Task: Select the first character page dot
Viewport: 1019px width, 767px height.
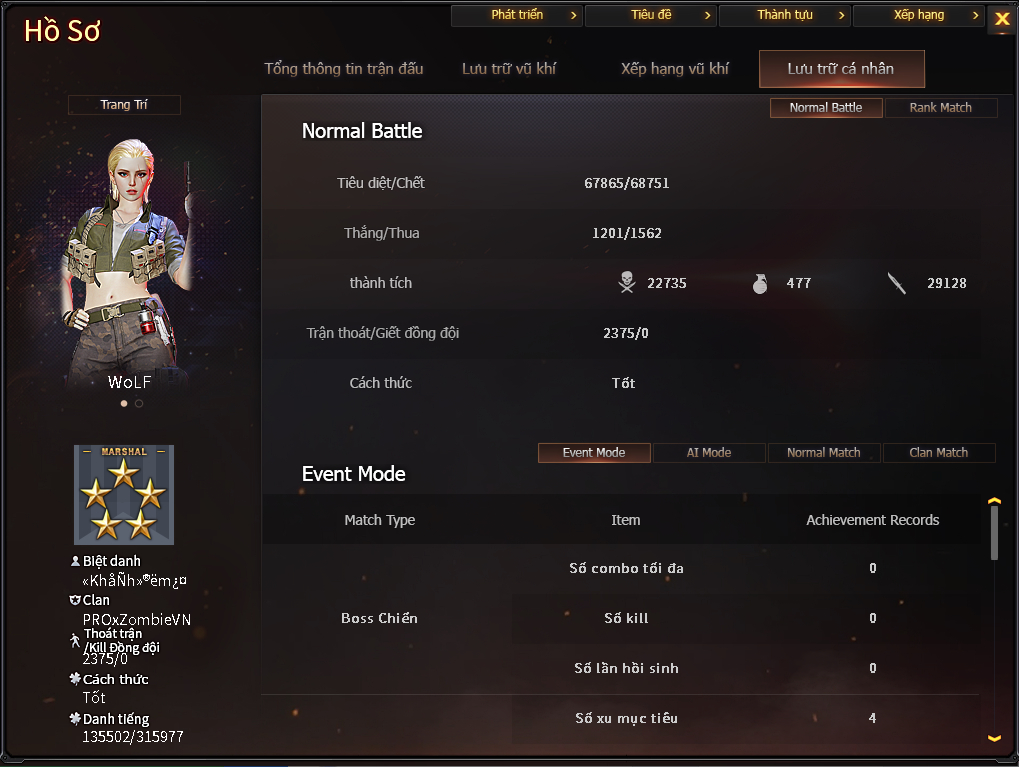Action: tap(124, 404)
